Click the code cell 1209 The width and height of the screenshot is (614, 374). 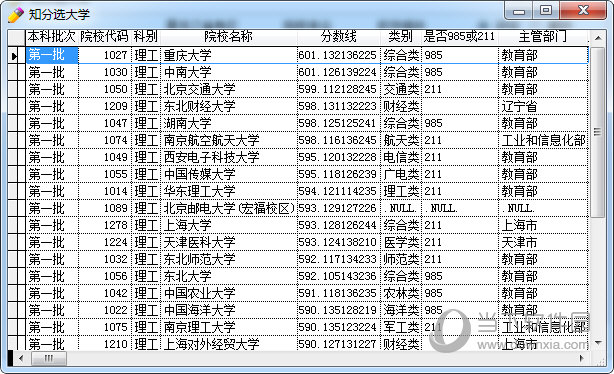[x=105, y=107]
